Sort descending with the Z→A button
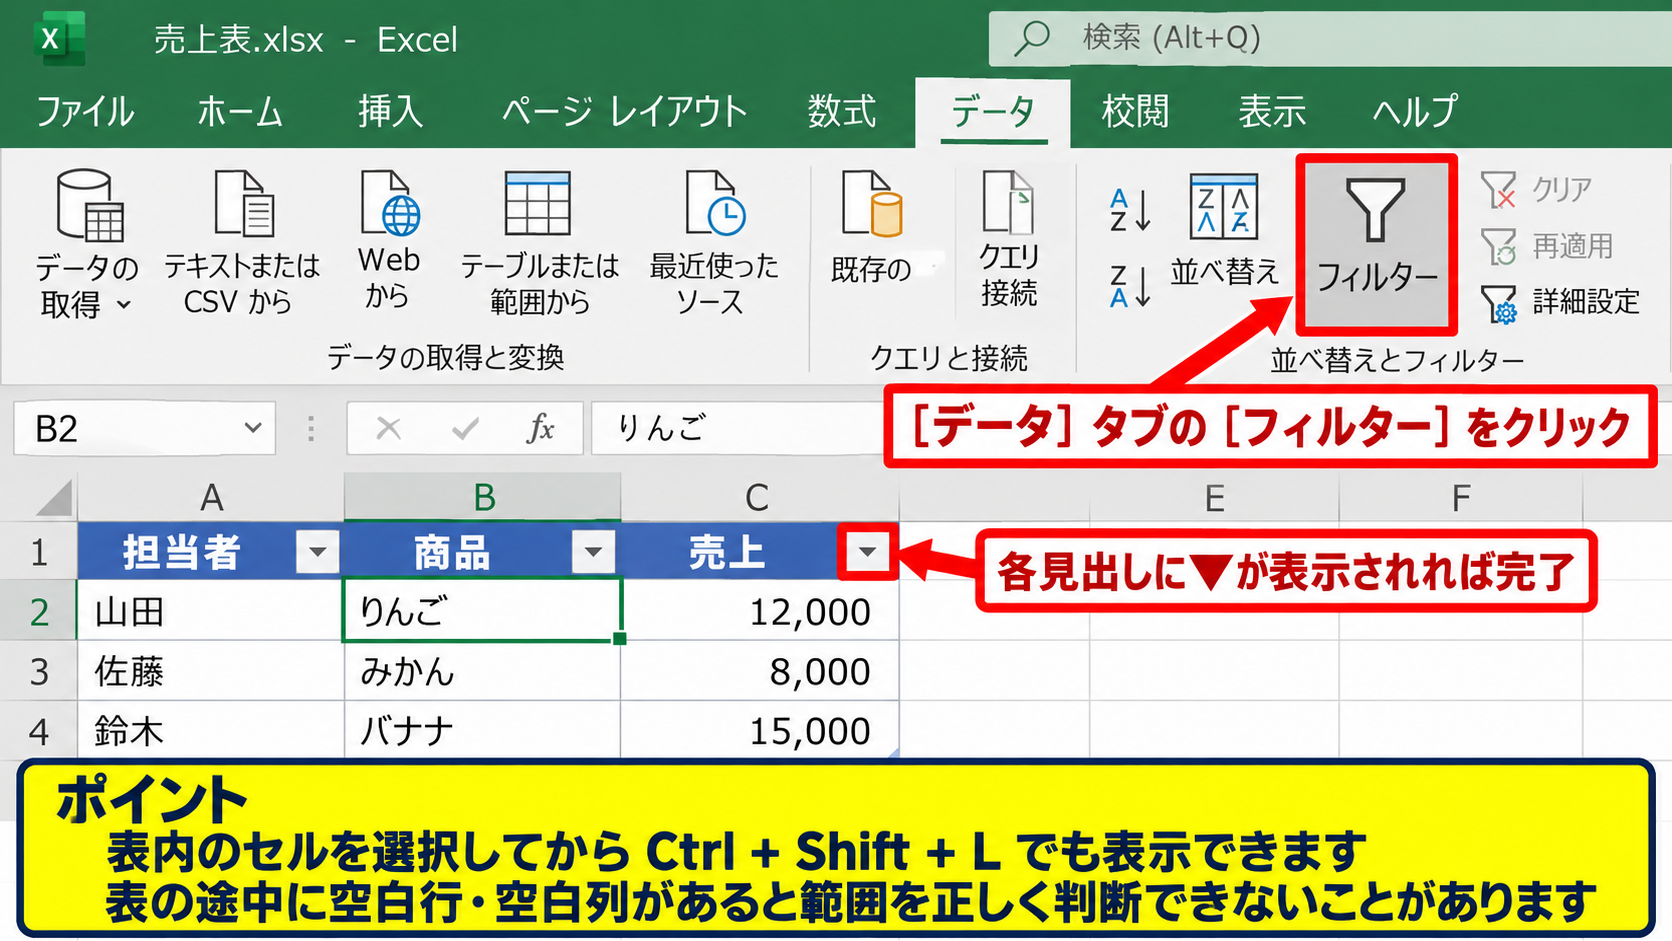Screen dimensions: 1672x941 [x=1130, y=286]
